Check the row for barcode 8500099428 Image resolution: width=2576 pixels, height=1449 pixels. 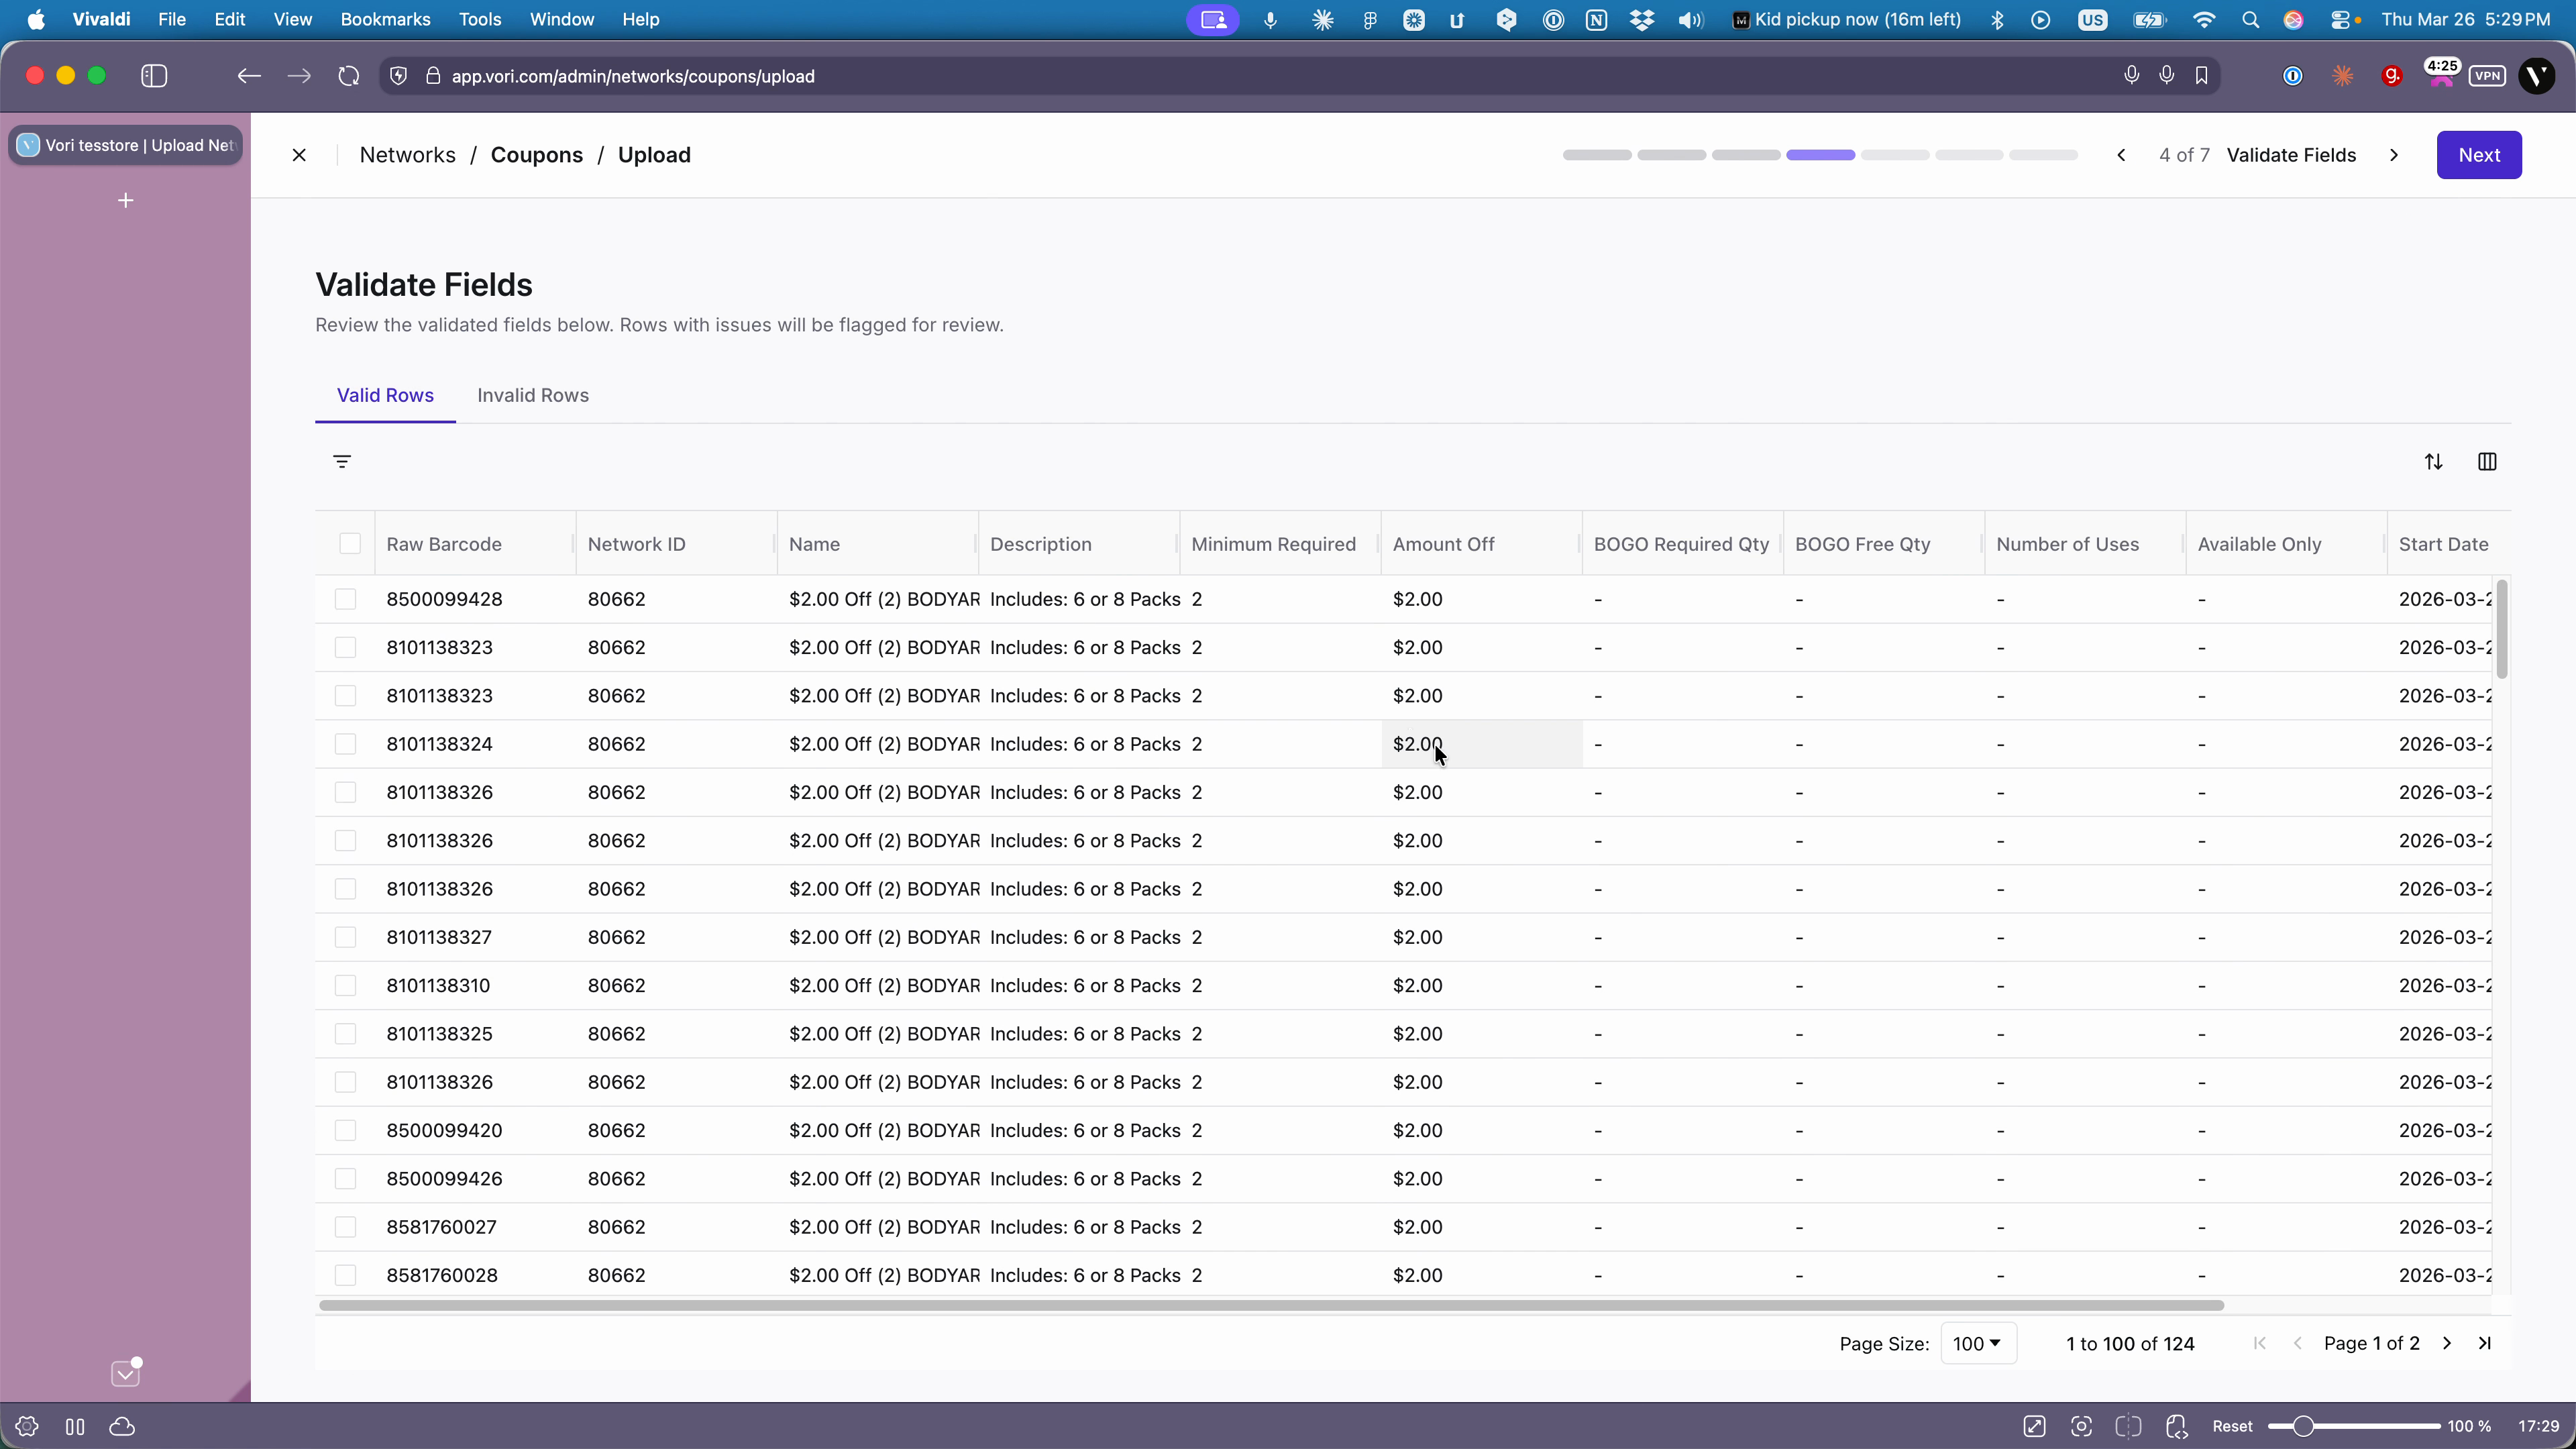point(345,599)
